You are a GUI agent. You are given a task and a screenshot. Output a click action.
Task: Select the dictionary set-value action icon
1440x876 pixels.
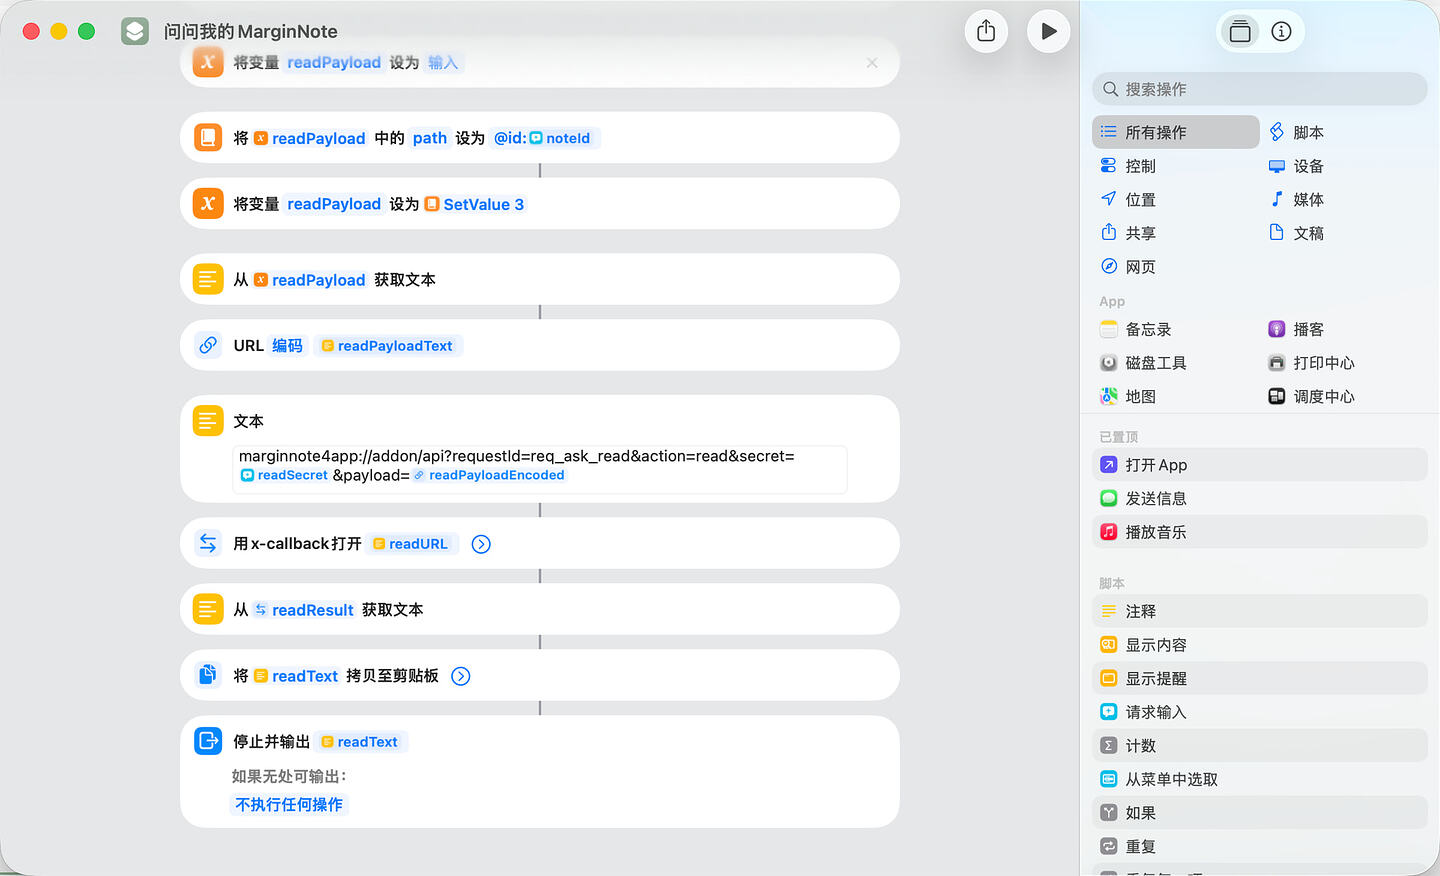[208, 137]
